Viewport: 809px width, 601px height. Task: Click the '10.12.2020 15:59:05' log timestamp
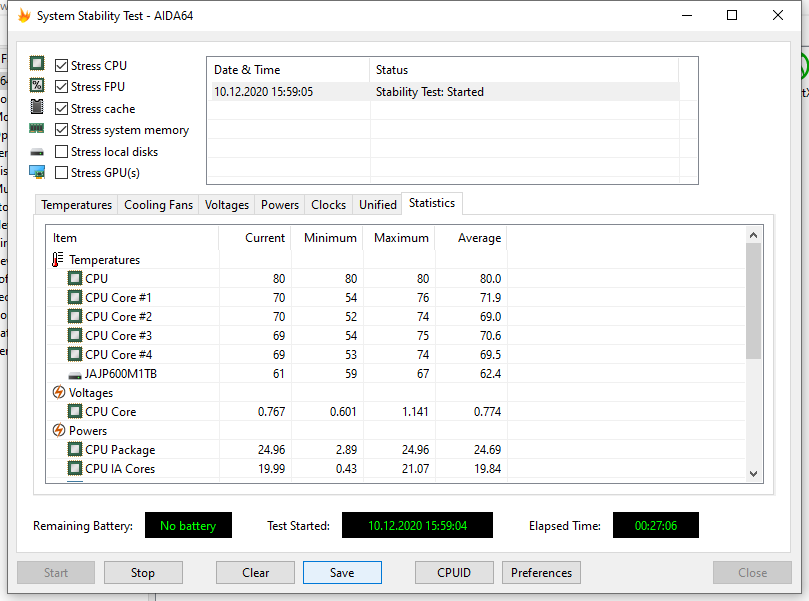(x=264, y=92)
